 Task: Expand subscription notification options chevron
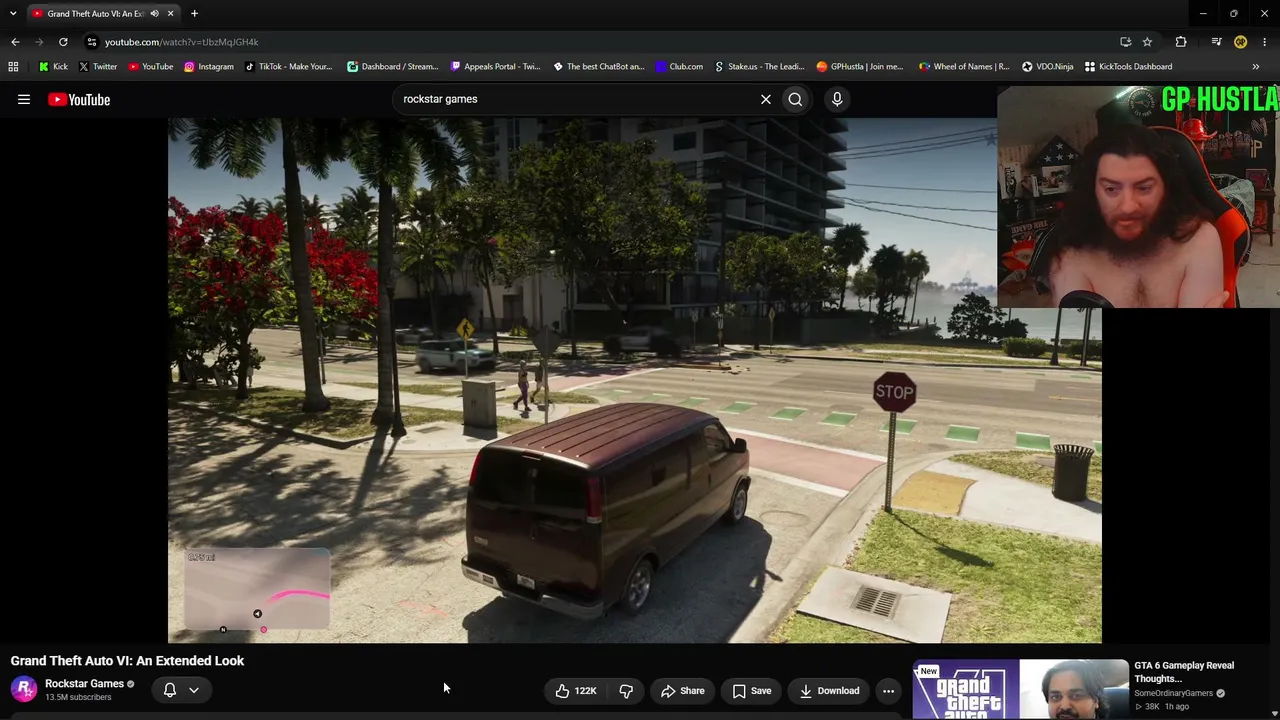pos(194,690)
